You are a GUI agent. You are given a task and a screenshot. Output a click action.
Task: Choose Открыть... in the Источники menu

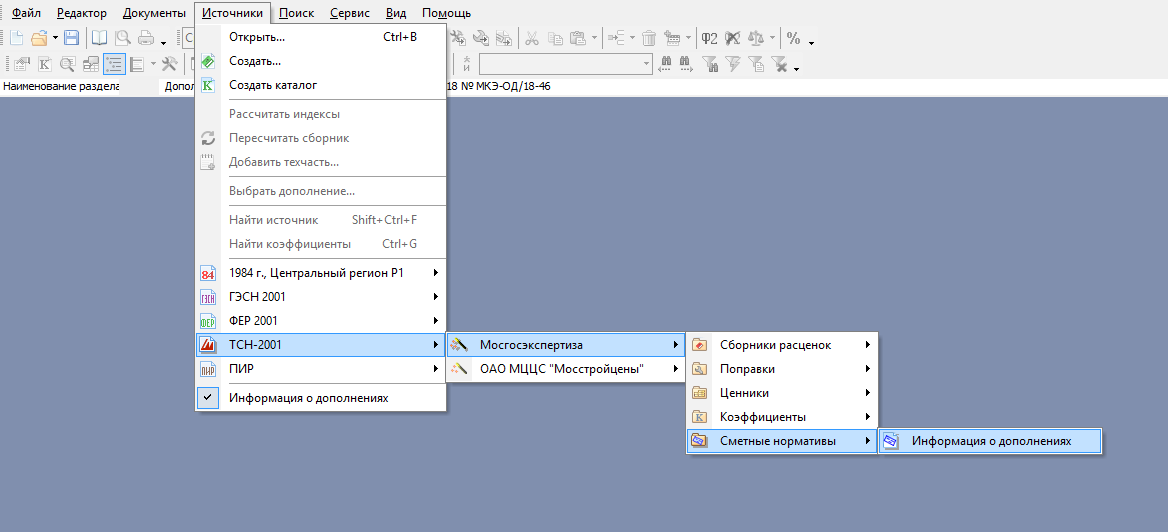point(321,37)
